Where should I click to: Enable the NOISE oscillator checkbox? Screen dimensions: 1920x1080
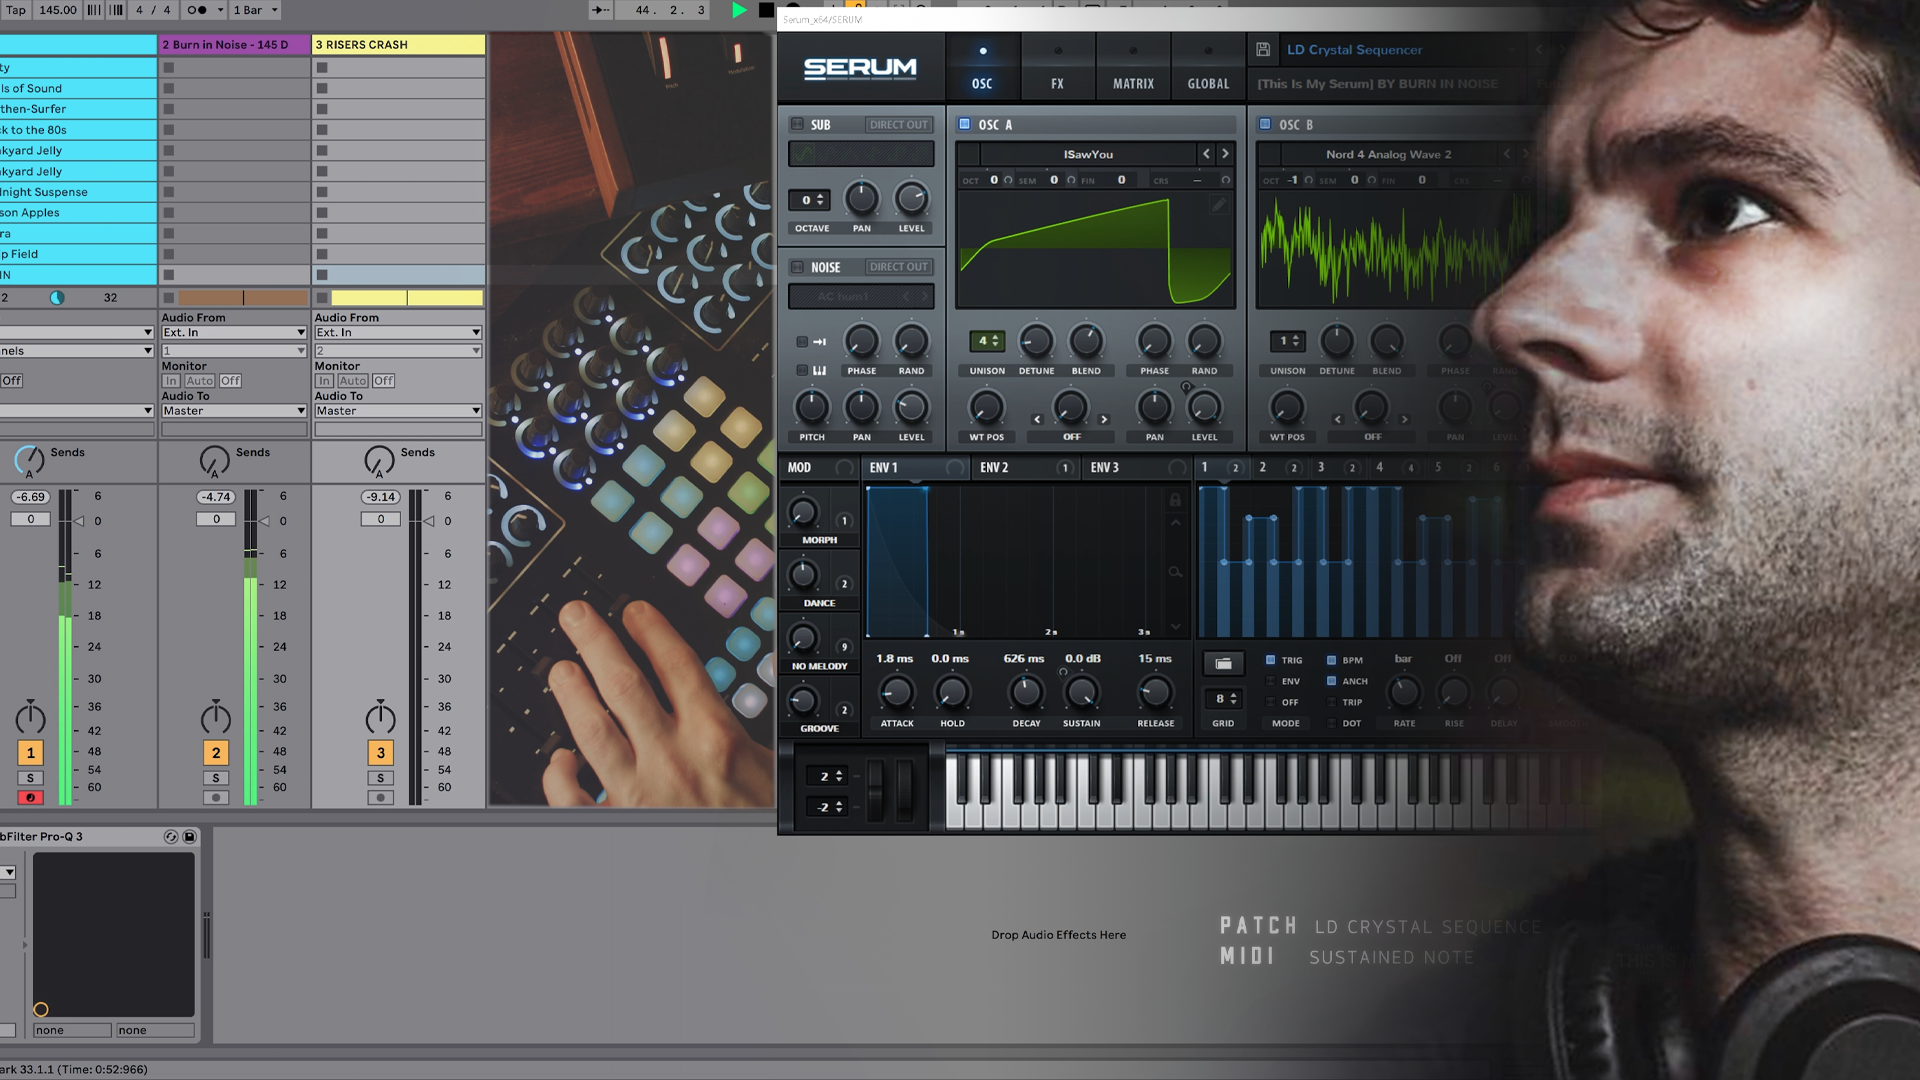tap(797, 267)
